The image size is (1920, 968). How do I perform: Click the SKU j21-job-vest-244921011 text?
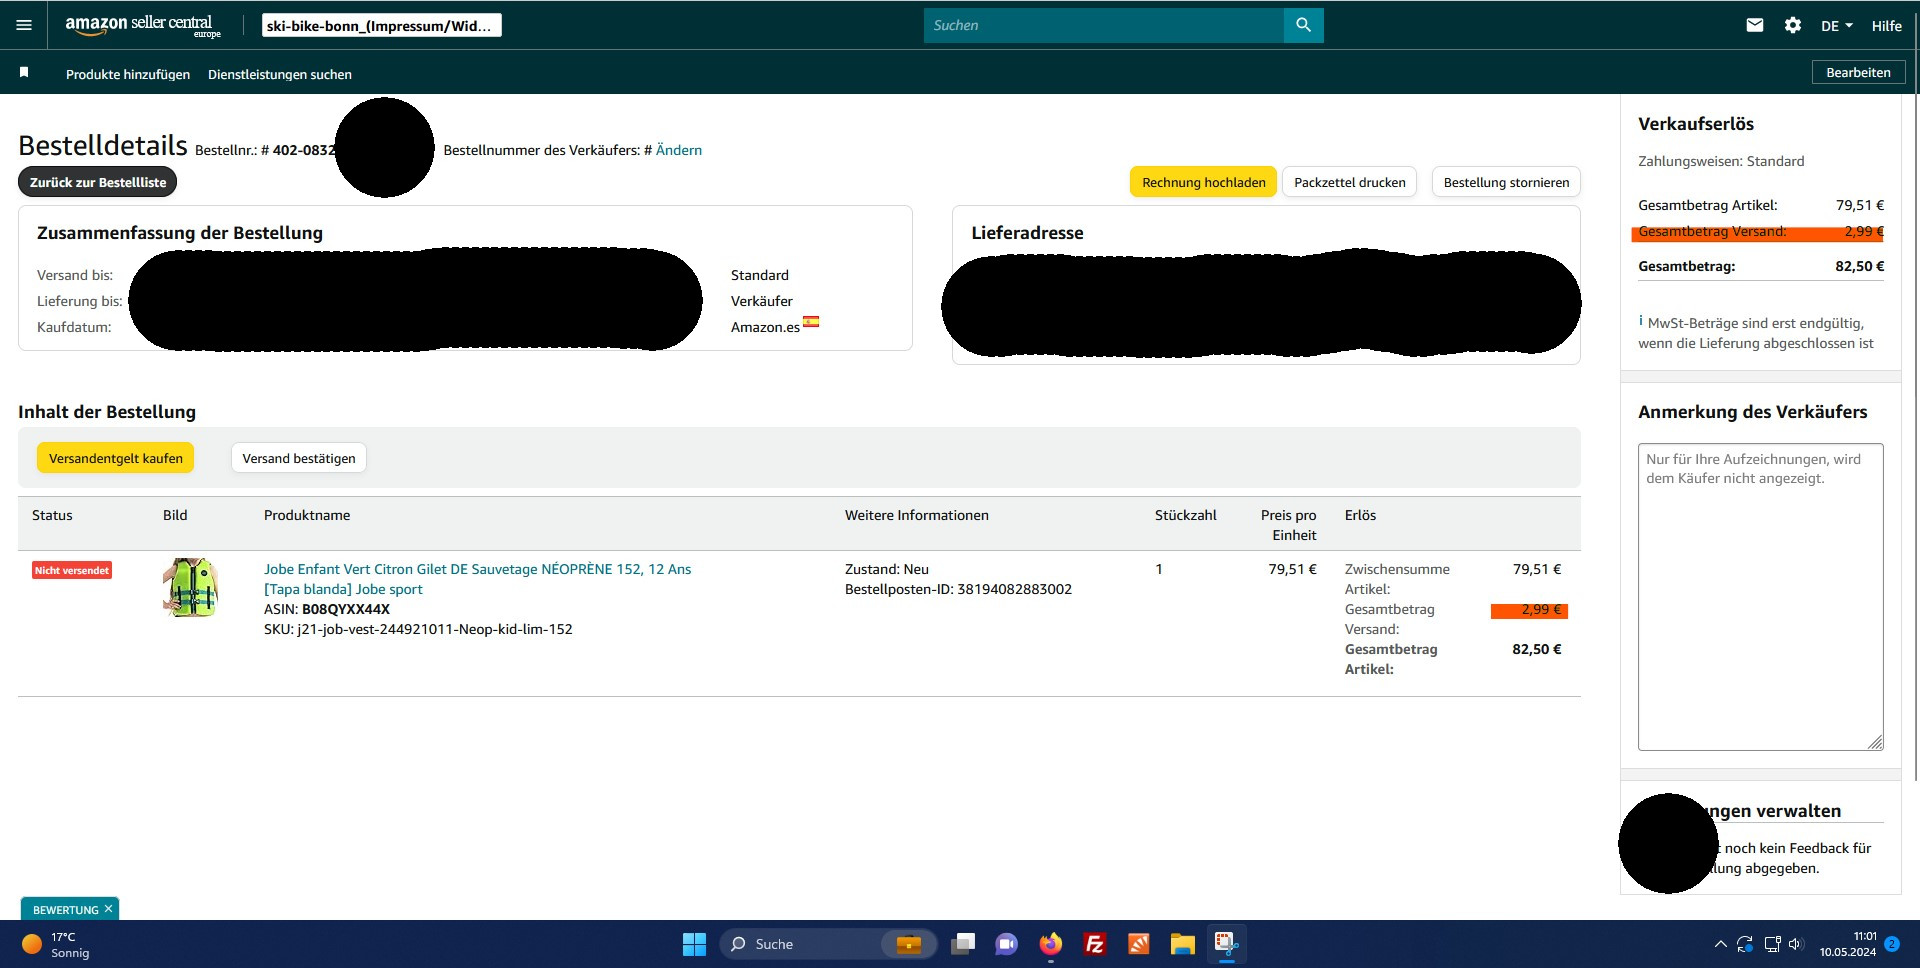click(418, 629)
